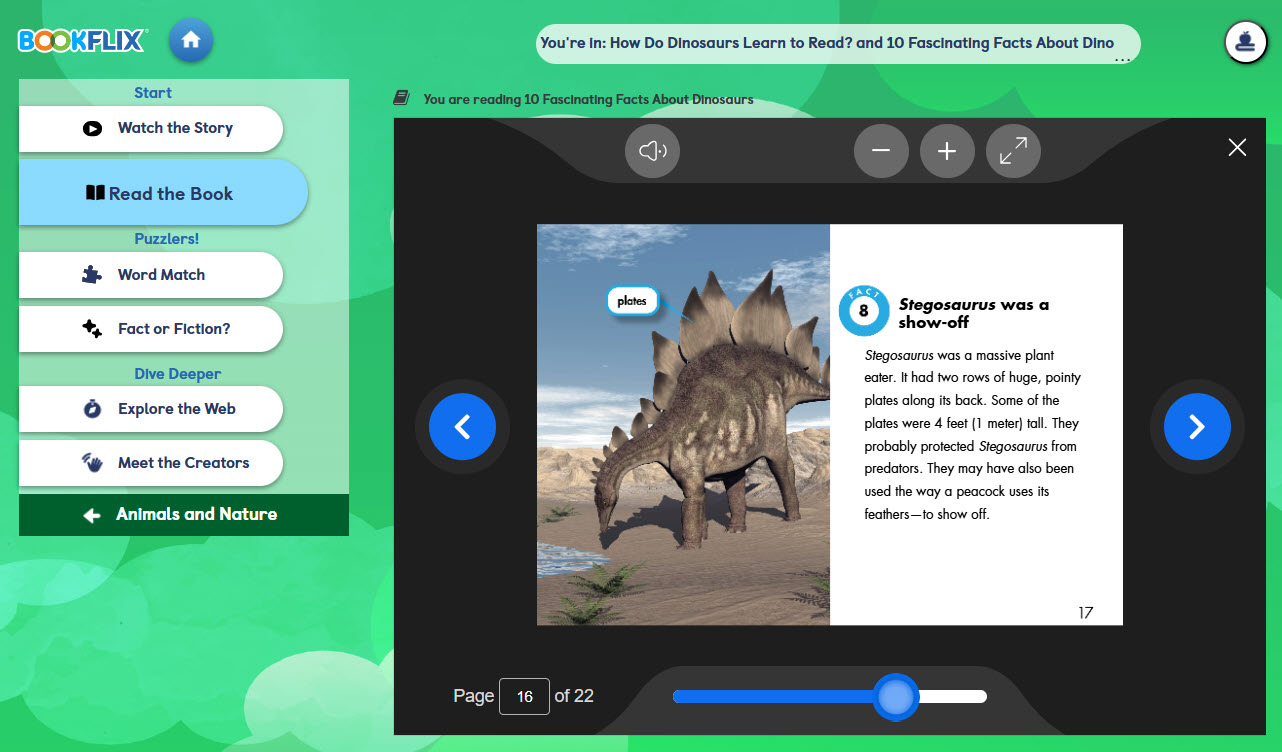
Task: Expand the book to fullscreen
Action: pyautogui.click(x=1013, y=151)
